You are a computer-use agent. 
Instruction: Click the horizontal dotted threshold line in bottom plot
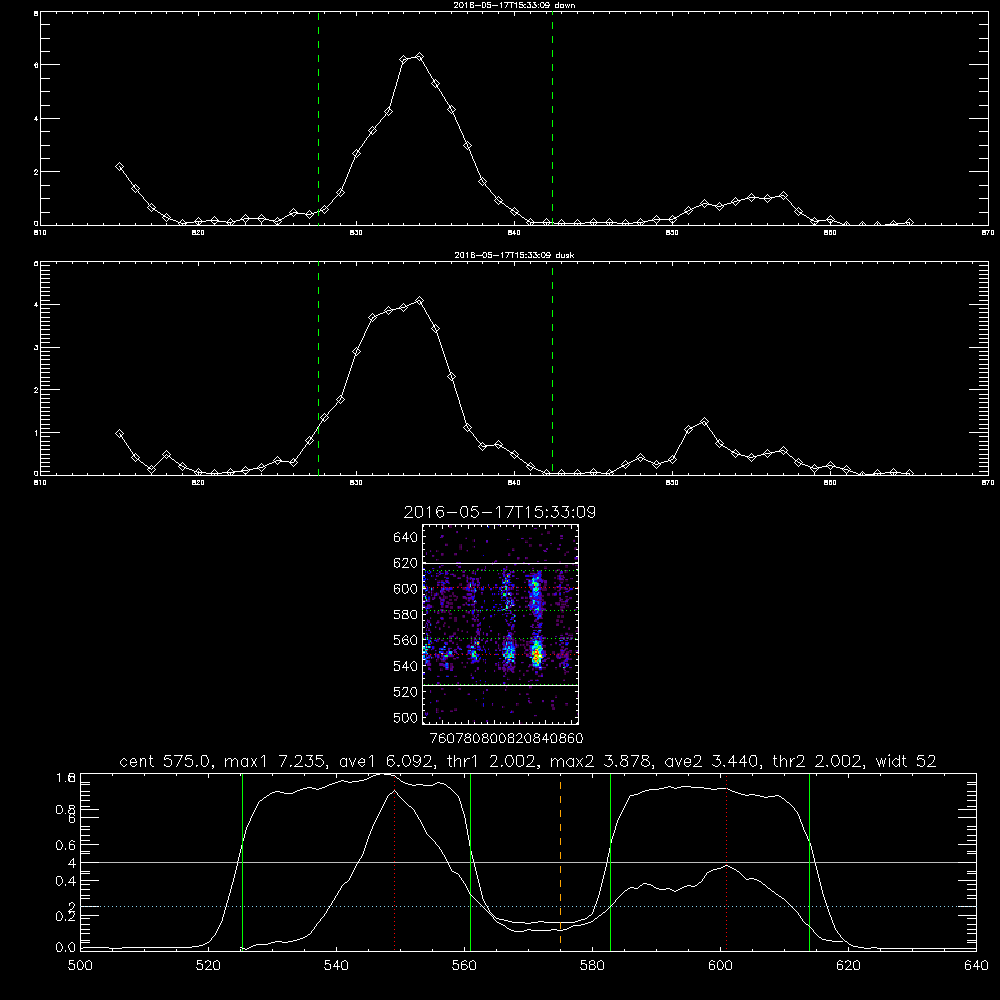click(528, 906)
